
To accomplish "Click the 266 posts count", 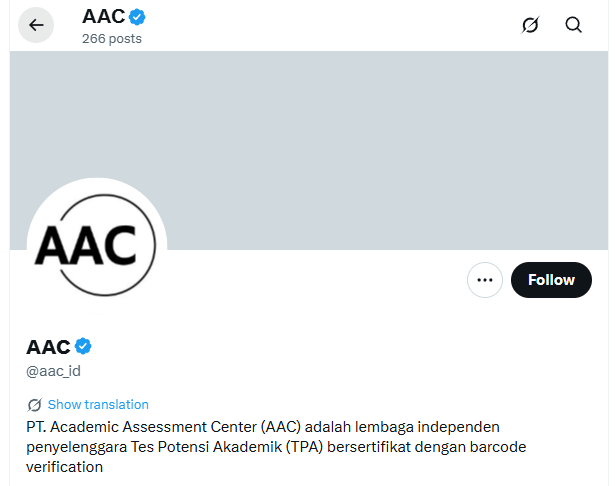I will point(112,39).
